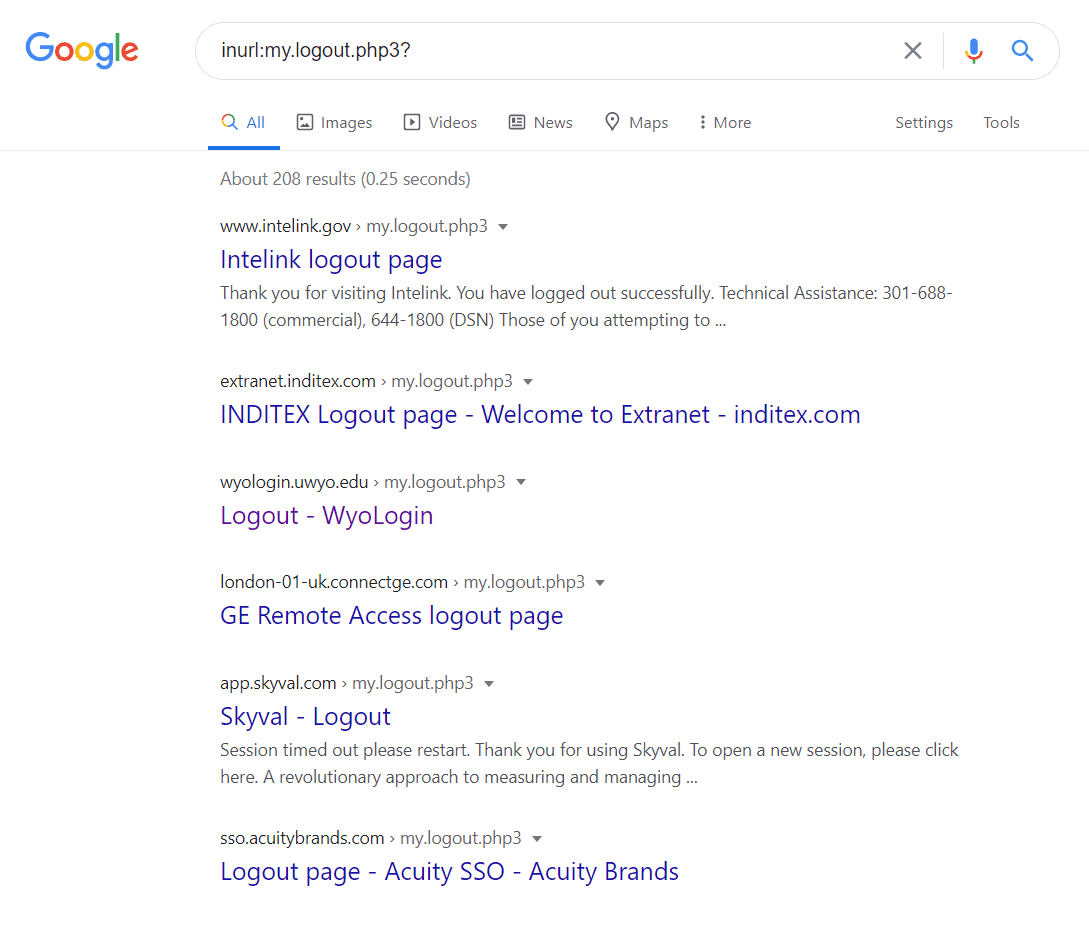Screen dimensions: 1089x926
Task: Click the magnifying glass to search
Action: [1022, 50]
